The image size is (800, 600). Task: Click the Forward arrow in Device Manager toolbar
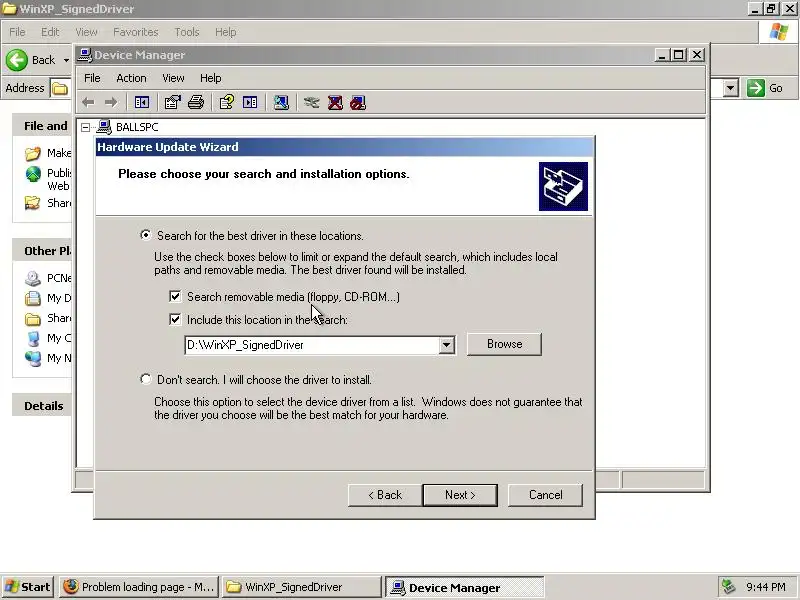(111, 103)
